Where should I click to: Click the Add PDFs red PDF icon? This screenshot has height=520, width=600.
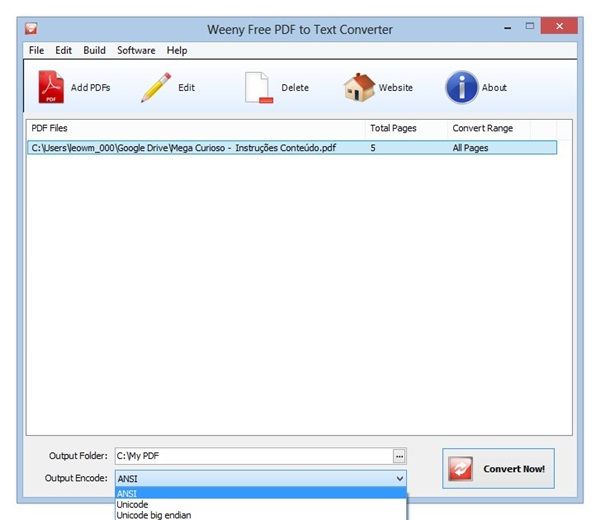point(51,87)
